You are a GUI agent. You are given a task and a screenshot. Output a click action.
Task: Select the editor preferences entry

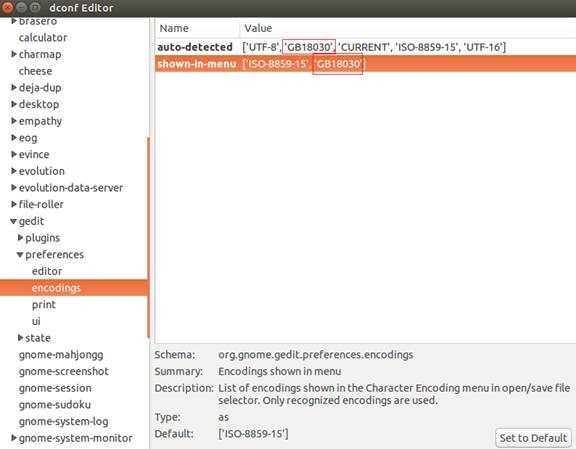click(47, 271)
